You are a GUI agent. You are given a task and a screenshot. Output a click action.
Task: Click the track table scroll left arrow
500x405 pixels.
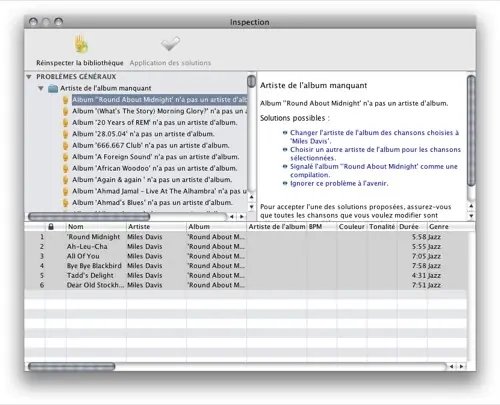pyautogui.click(x=452, y=367)
